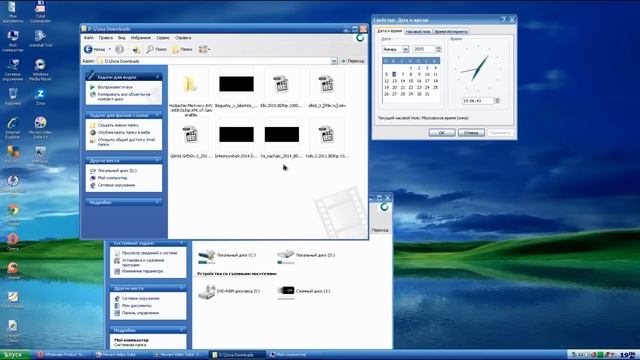
Task: Click the time input field under the clock
Action: point(478,100)
